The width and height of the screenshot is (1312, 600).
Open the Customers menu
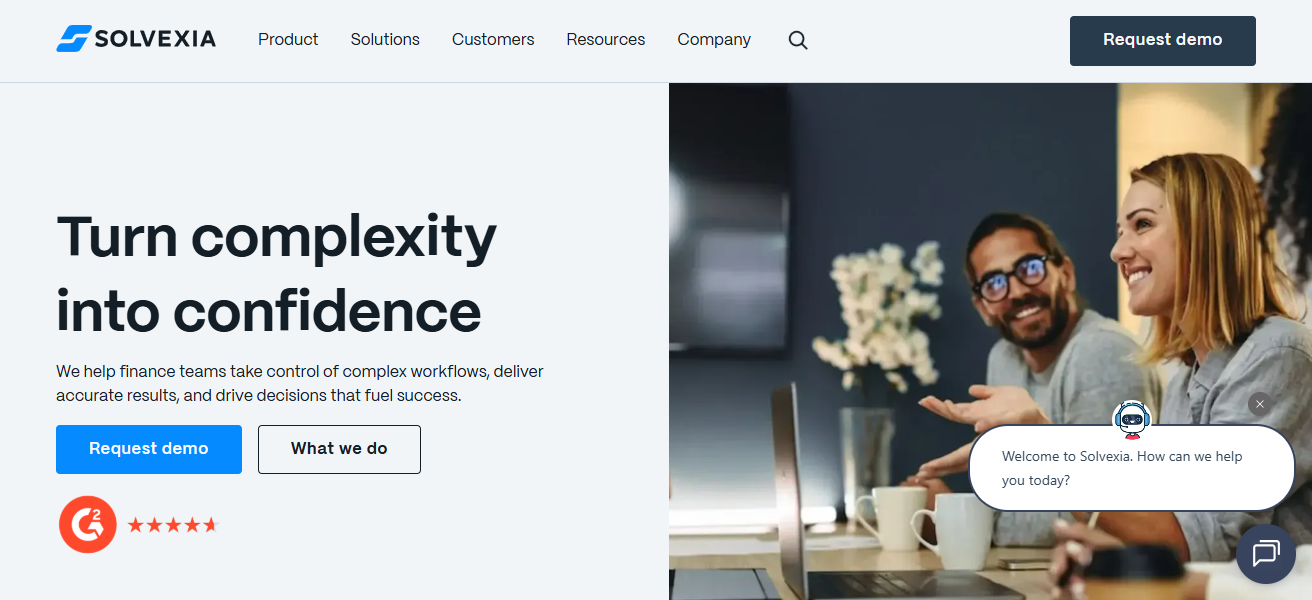pos(493,40)
